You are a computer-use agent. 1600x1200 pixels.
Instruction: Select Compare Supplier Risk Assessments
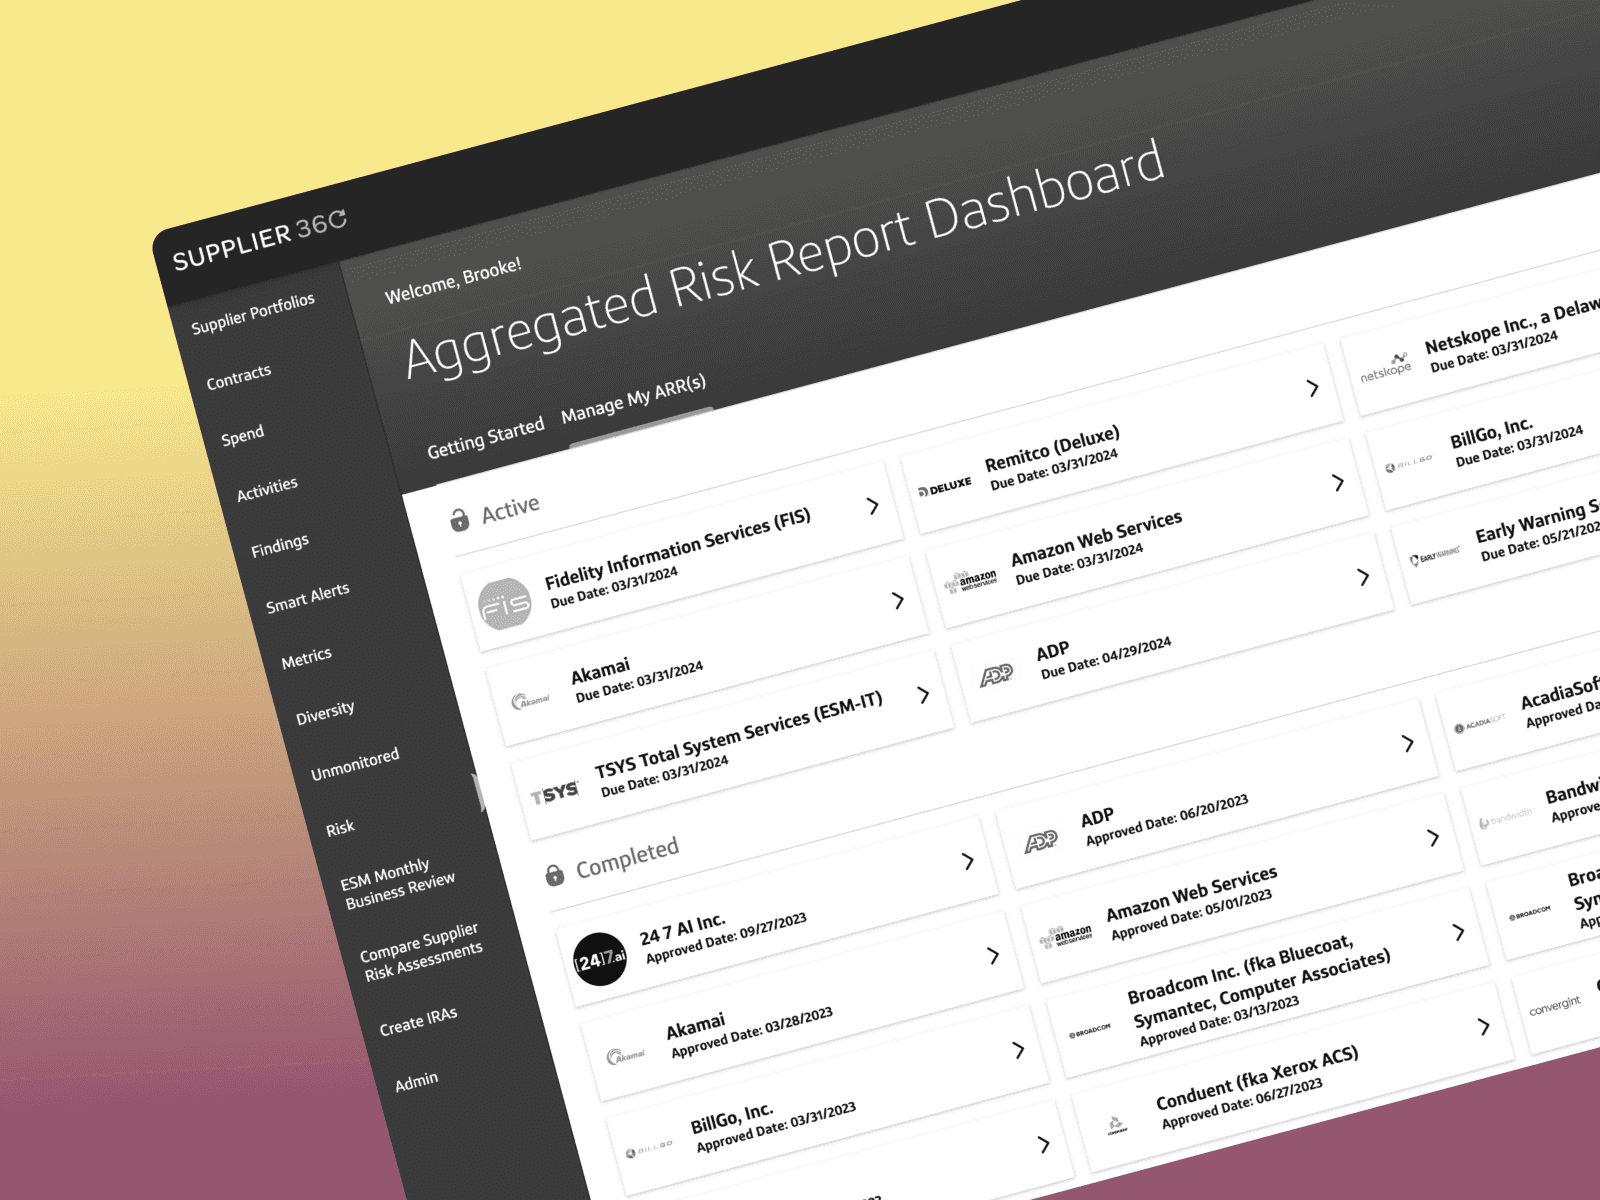421,952
